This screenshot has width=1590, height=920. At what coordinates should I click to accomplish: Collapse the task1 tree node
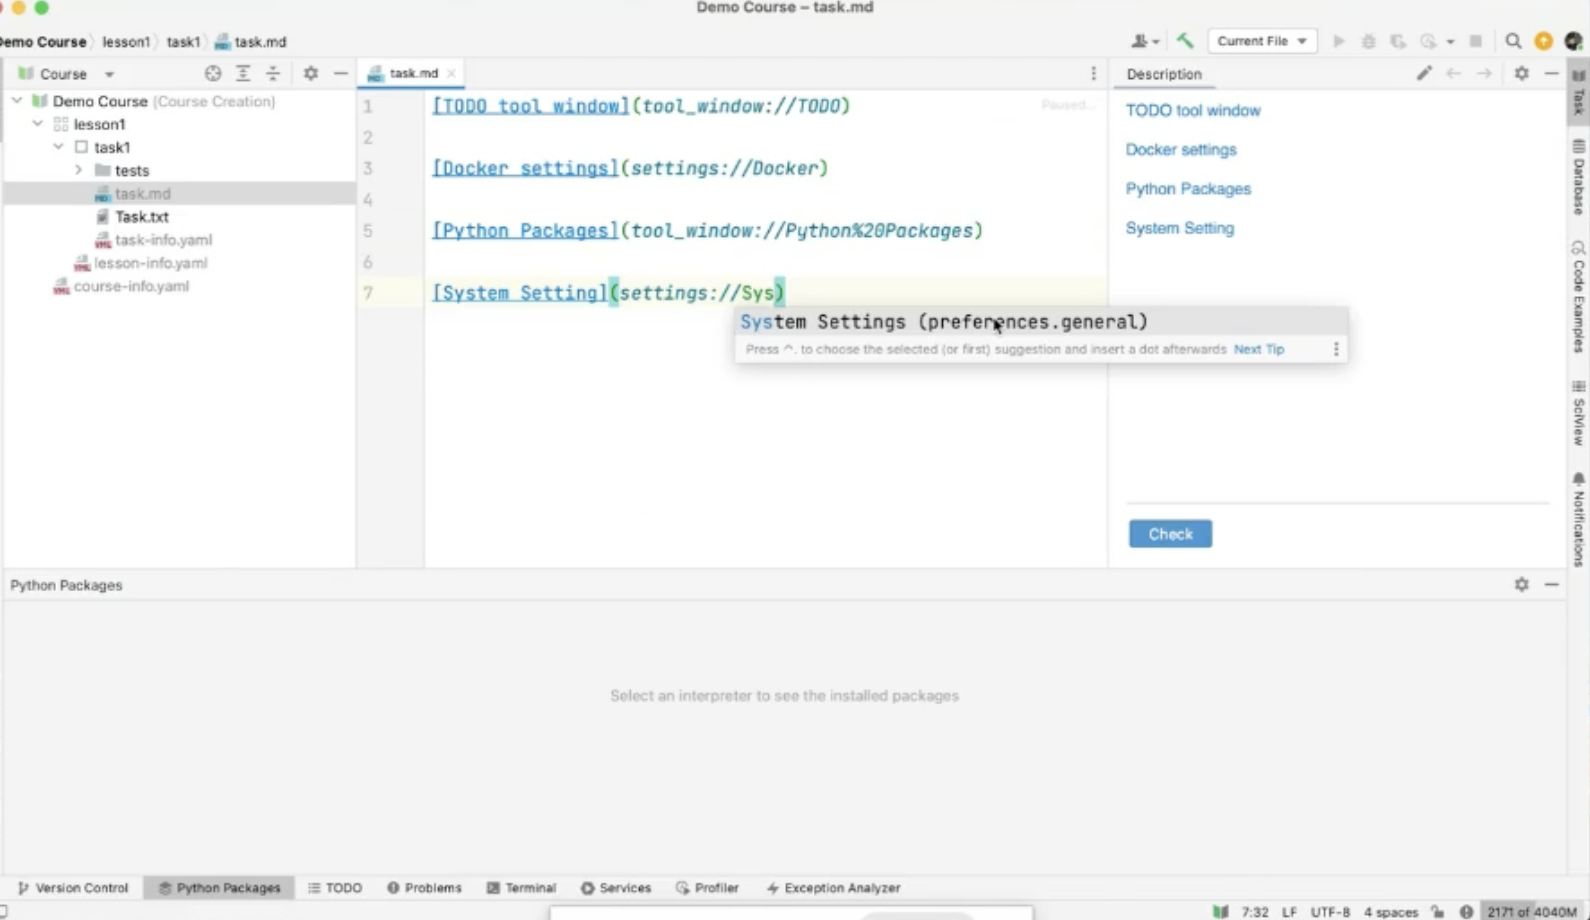tap(59, 146)
